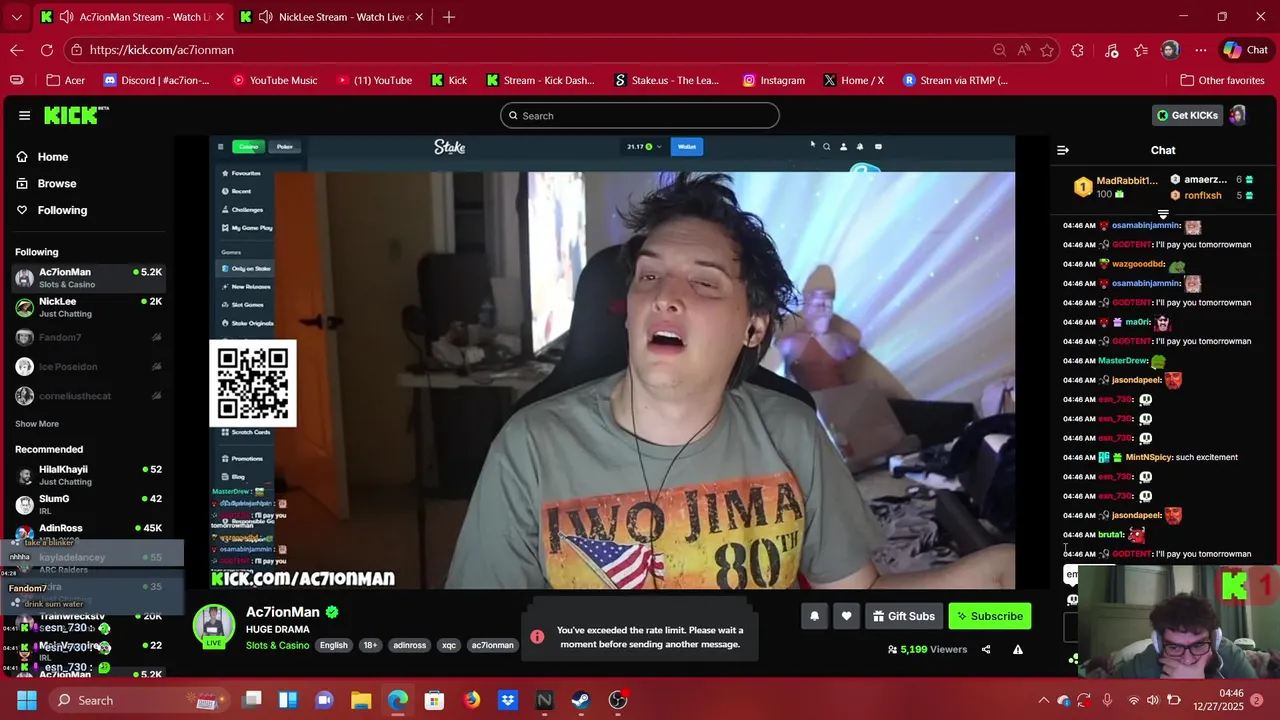
Task: Add this page to favorites star
Action: (x=1047, y=50)
